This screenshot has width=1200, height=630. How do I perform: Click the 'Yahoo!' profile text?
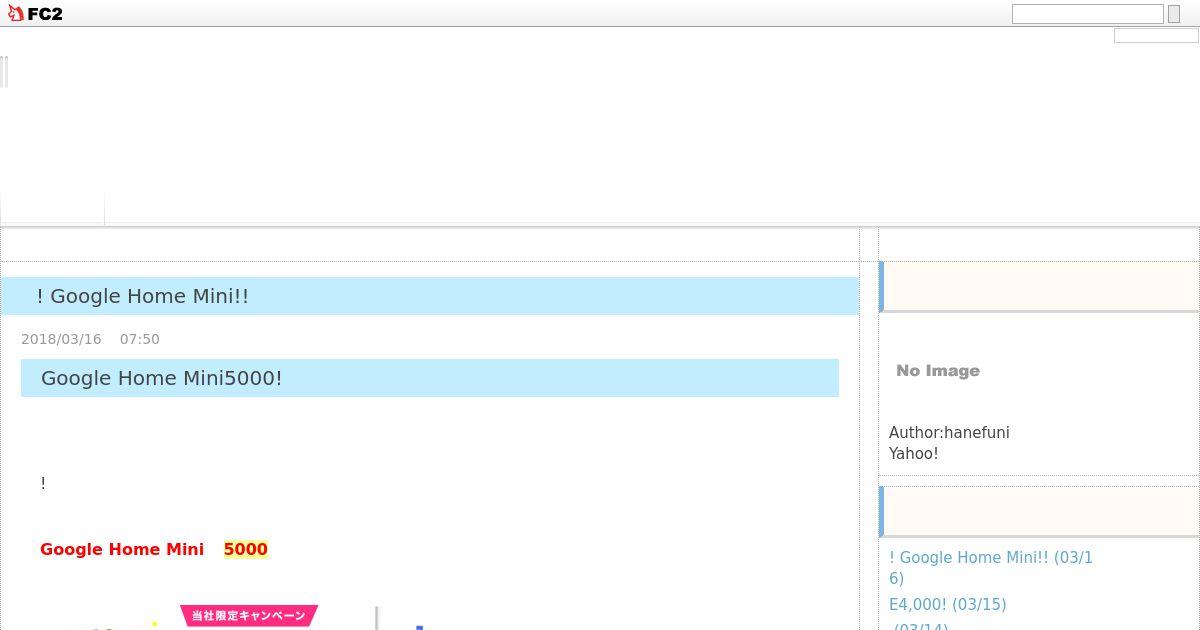click(913, 453)
